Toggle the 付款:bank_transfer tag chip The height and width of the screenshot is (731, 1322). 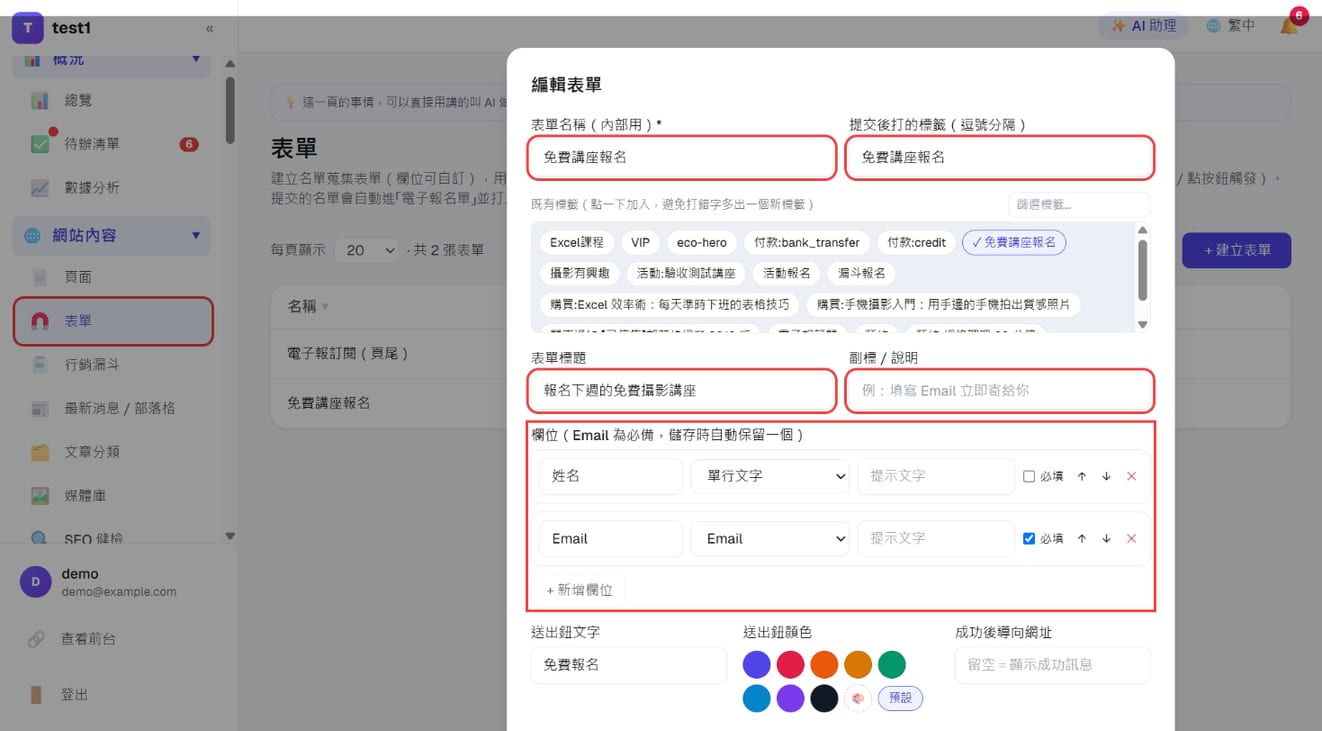[807, 243]
